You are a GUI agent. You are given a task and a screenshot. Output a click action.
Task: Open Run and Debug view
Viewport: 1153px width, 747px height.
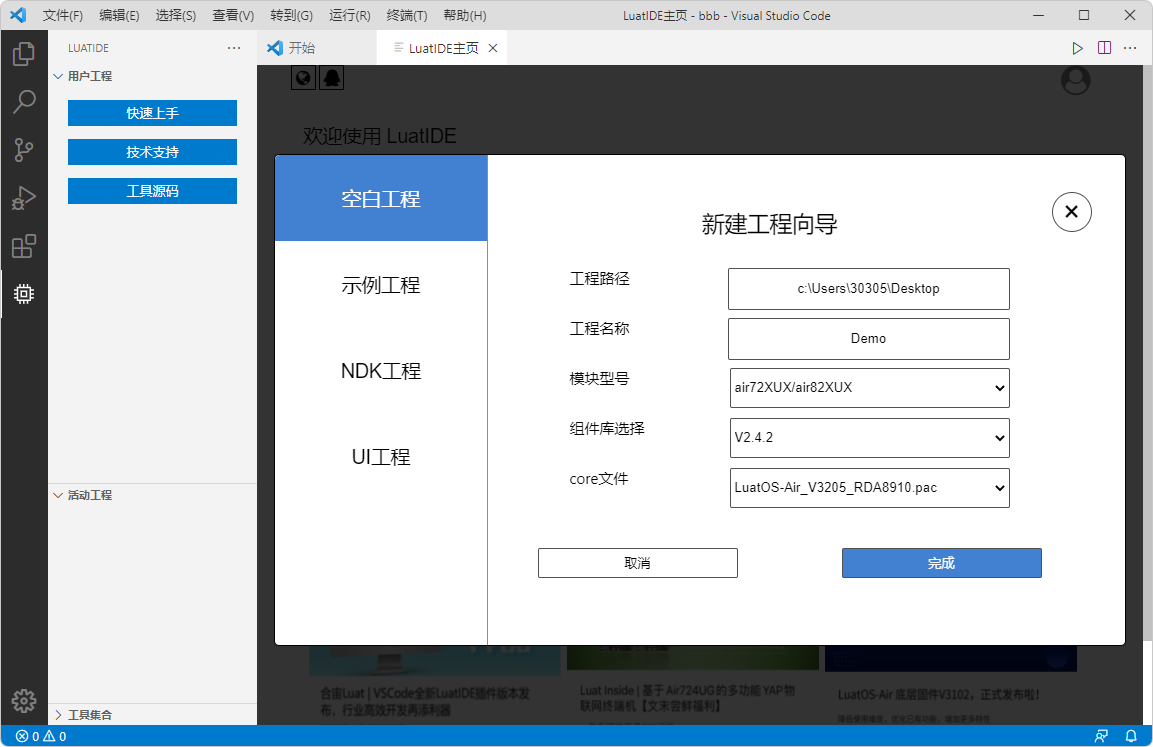point(24,199)
